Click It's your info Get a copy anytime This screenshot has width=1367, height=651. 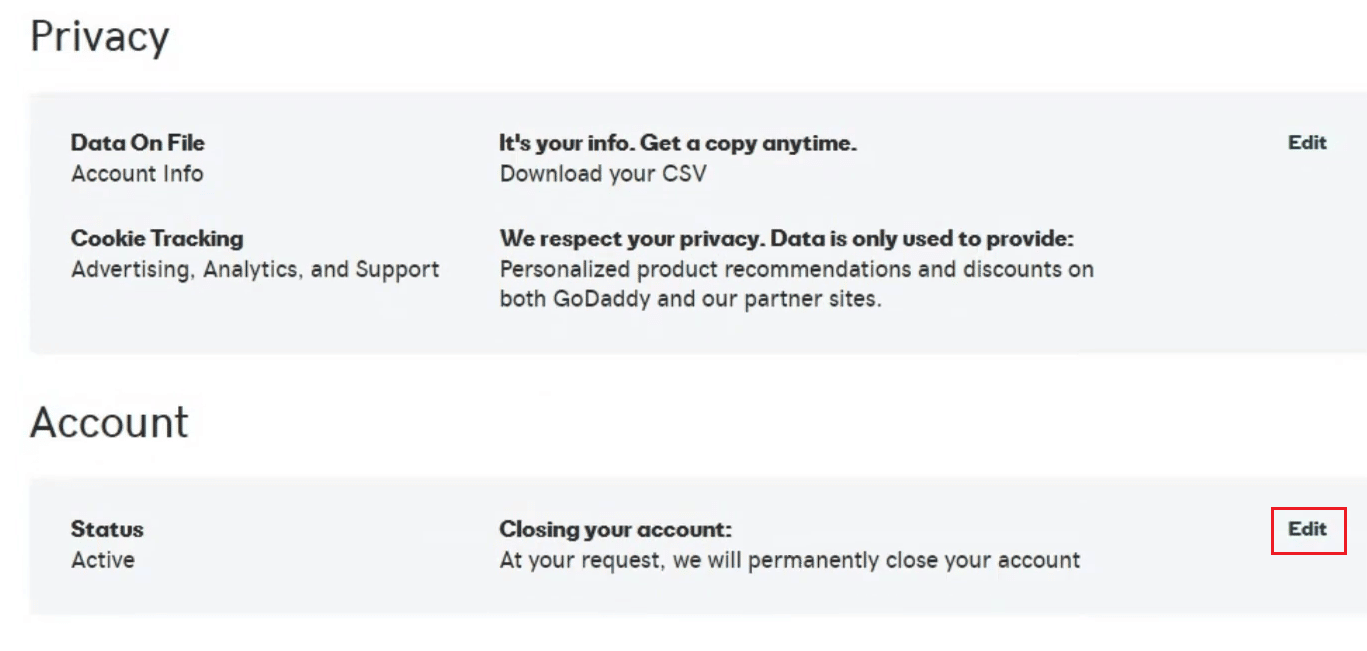tap(677, 142)
